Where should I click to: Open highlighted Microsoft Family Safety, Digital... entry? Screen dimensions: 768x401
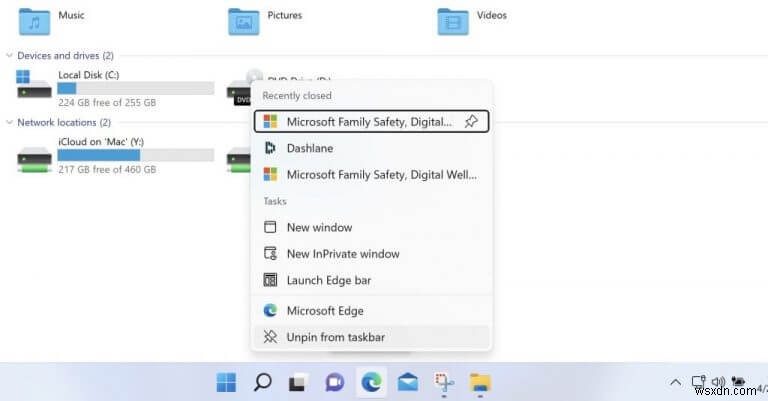(371, 121)
